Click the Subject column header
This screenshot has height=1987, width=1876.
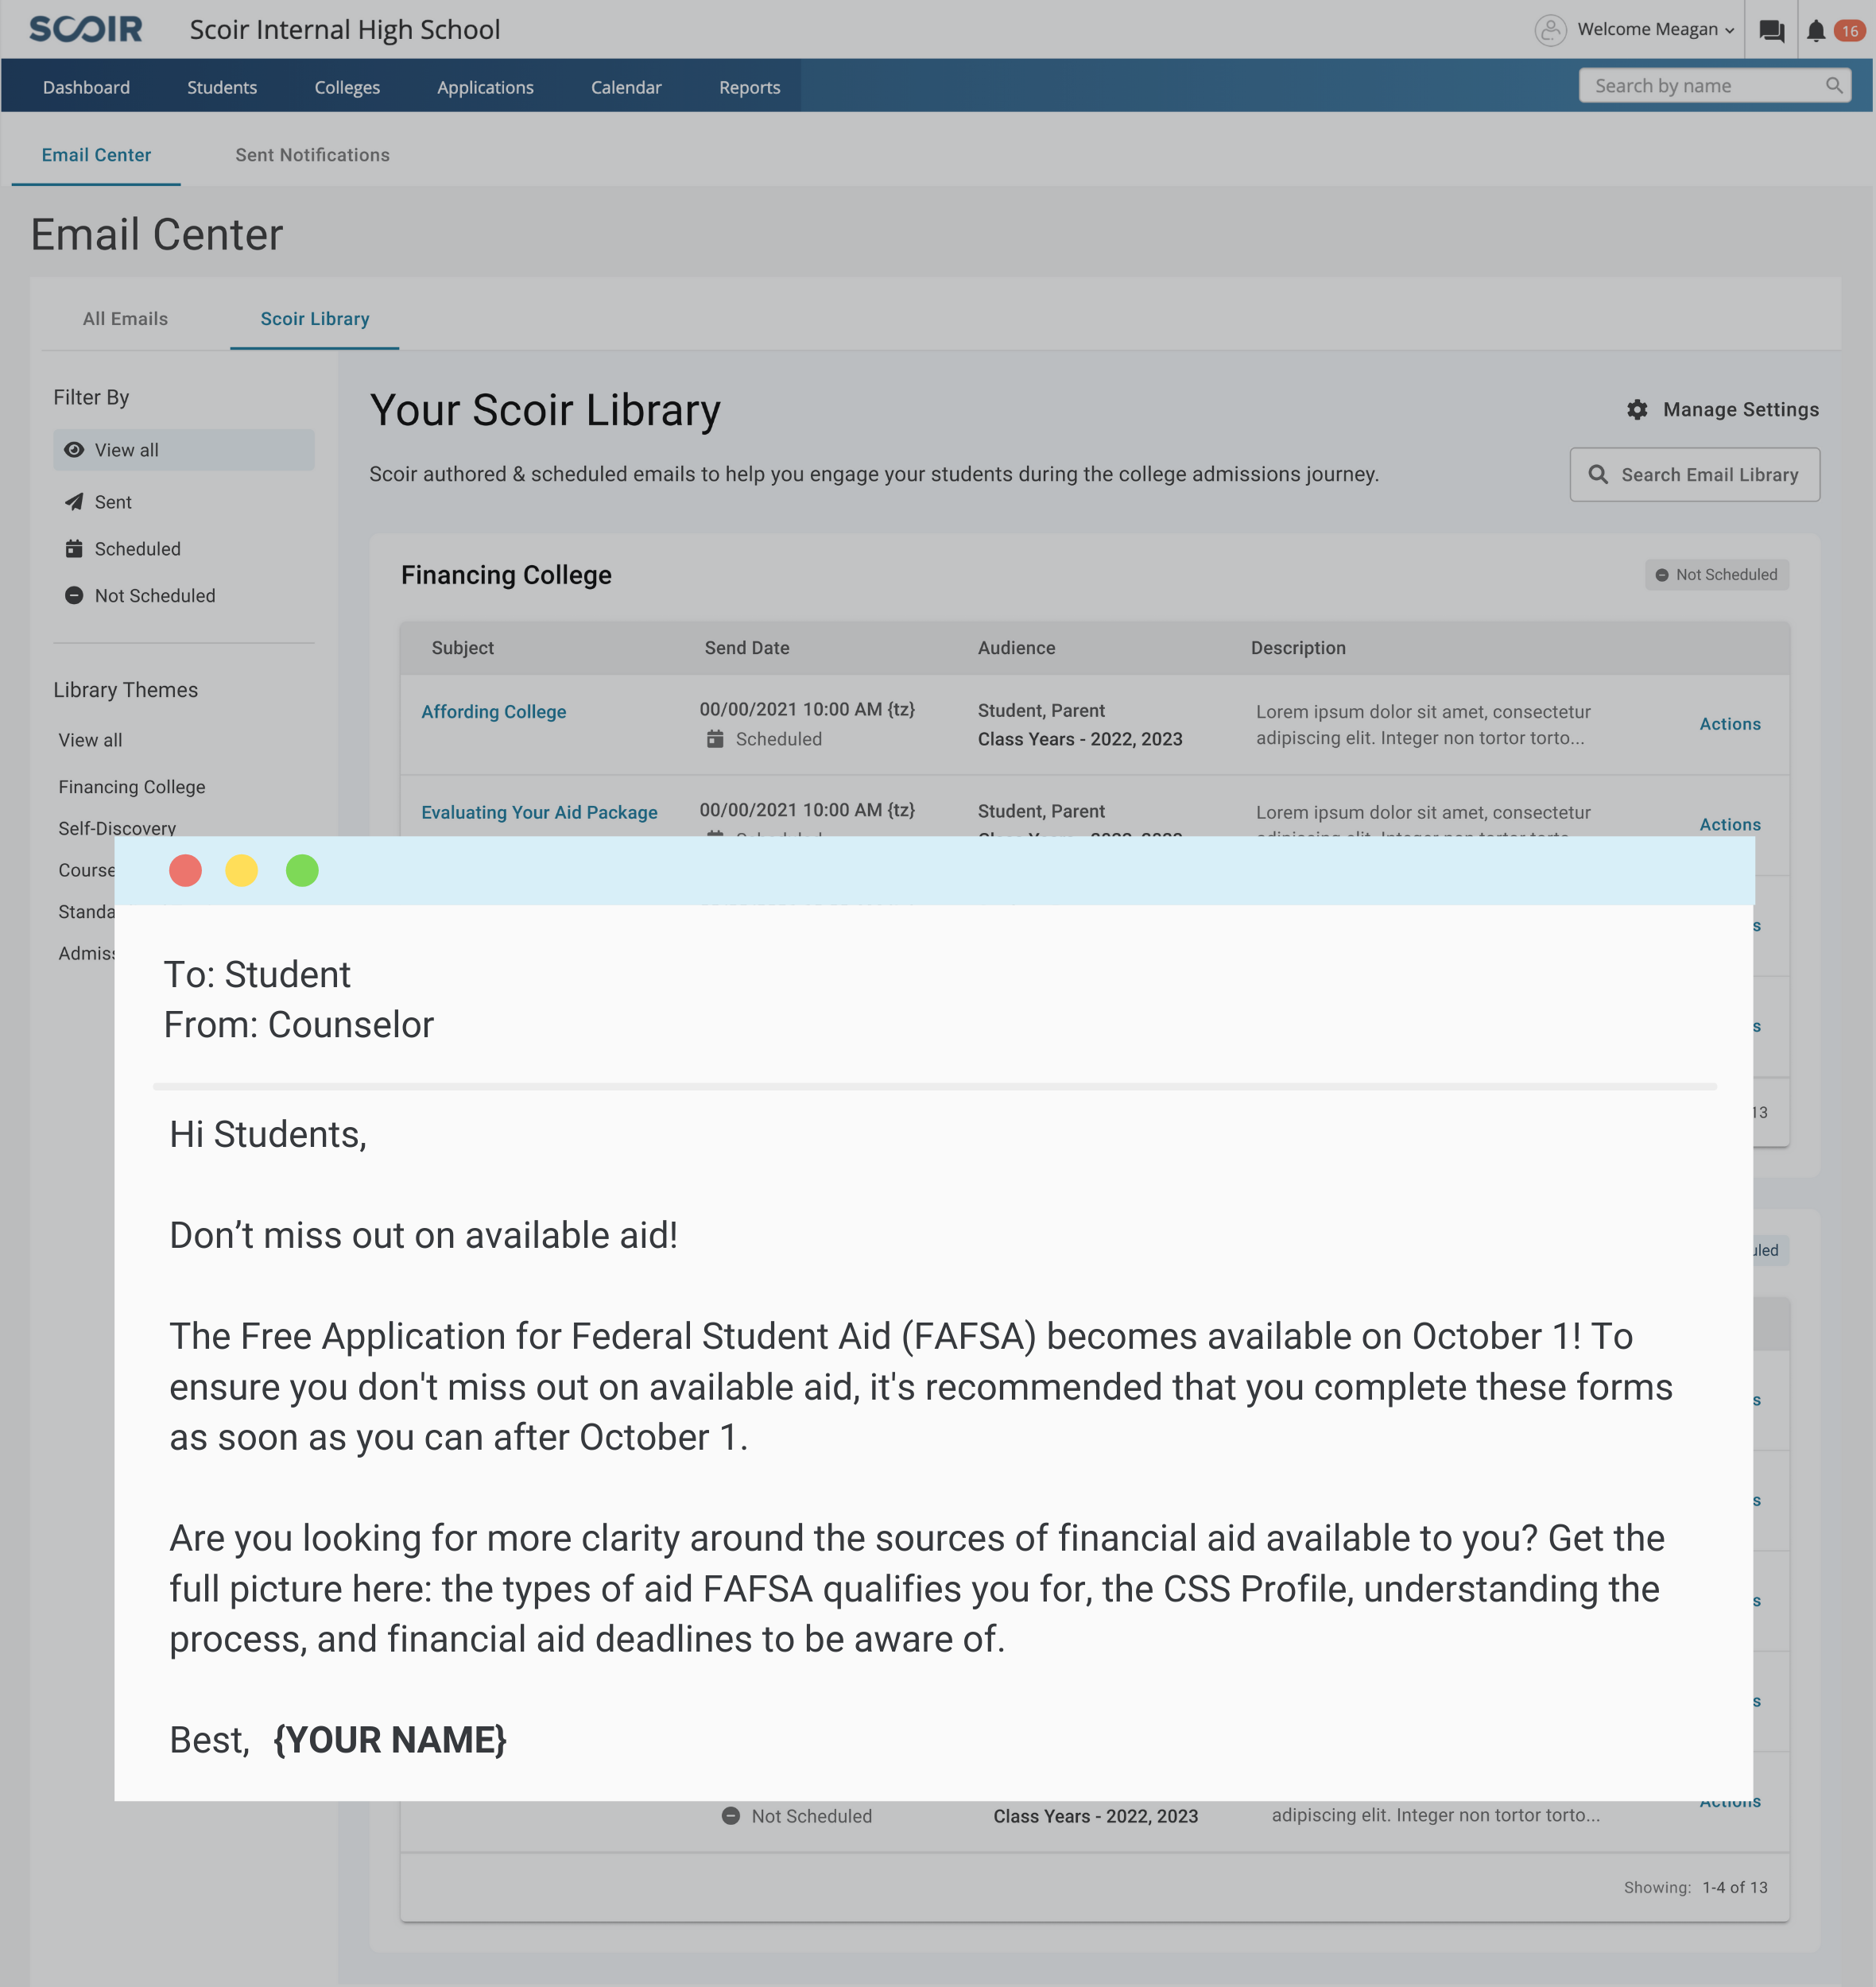coord(462,647)
